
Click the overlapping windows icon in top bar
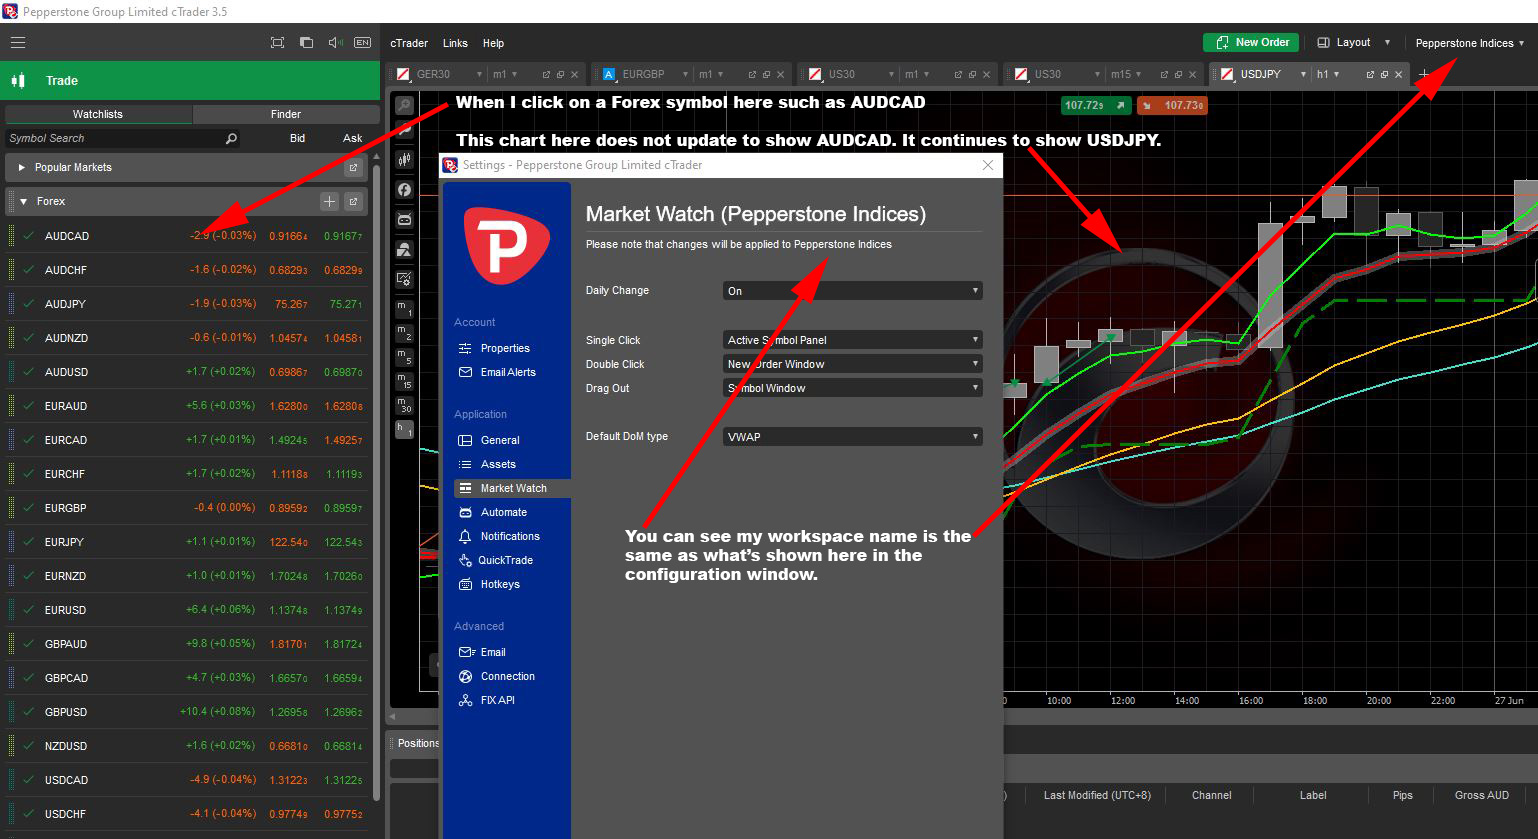coord(307,43)
